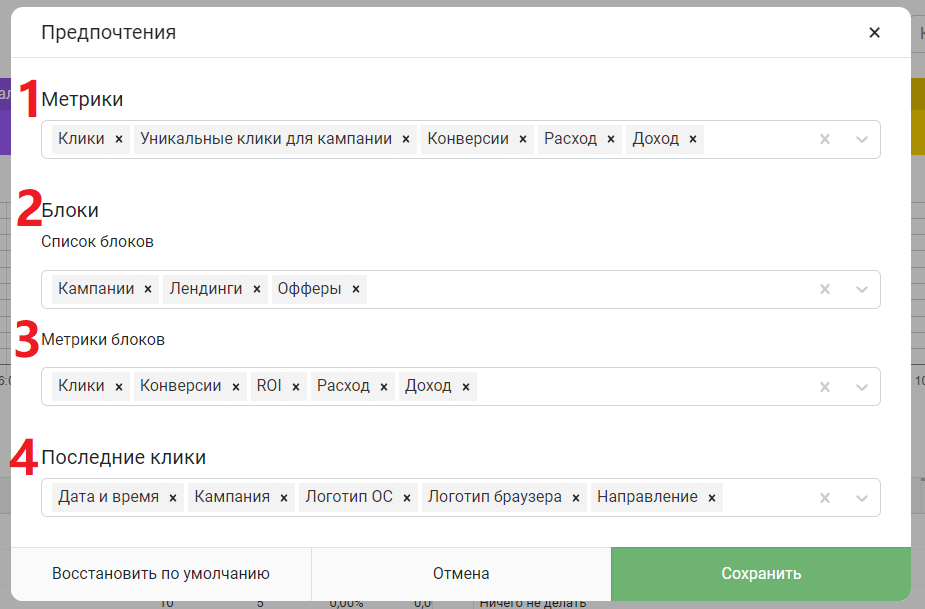Viewport: 925px width, 609px height.
Task: Click the Лендинги tag label
Action: [x=206, y=289]
